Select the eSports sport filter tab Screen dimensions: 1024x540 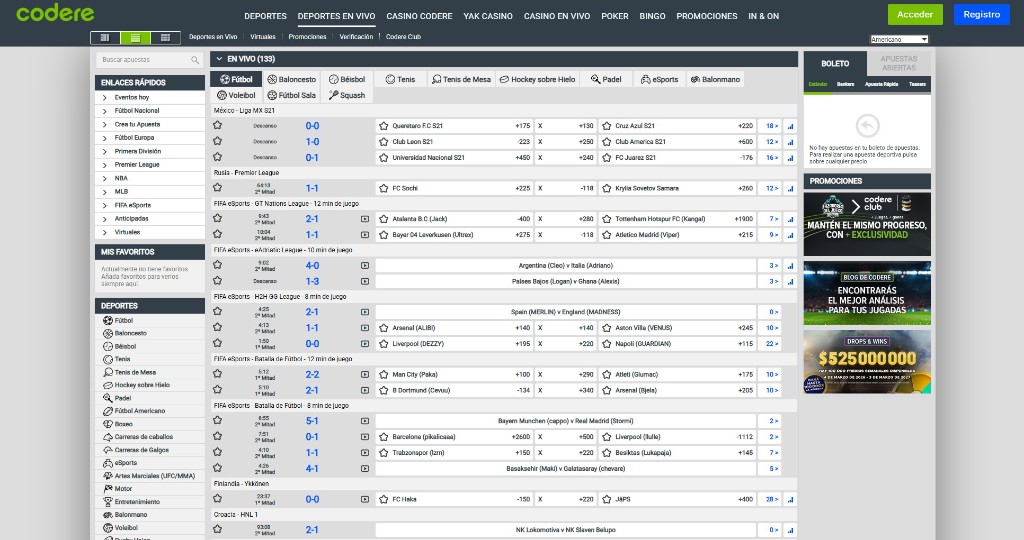point(660,79)
